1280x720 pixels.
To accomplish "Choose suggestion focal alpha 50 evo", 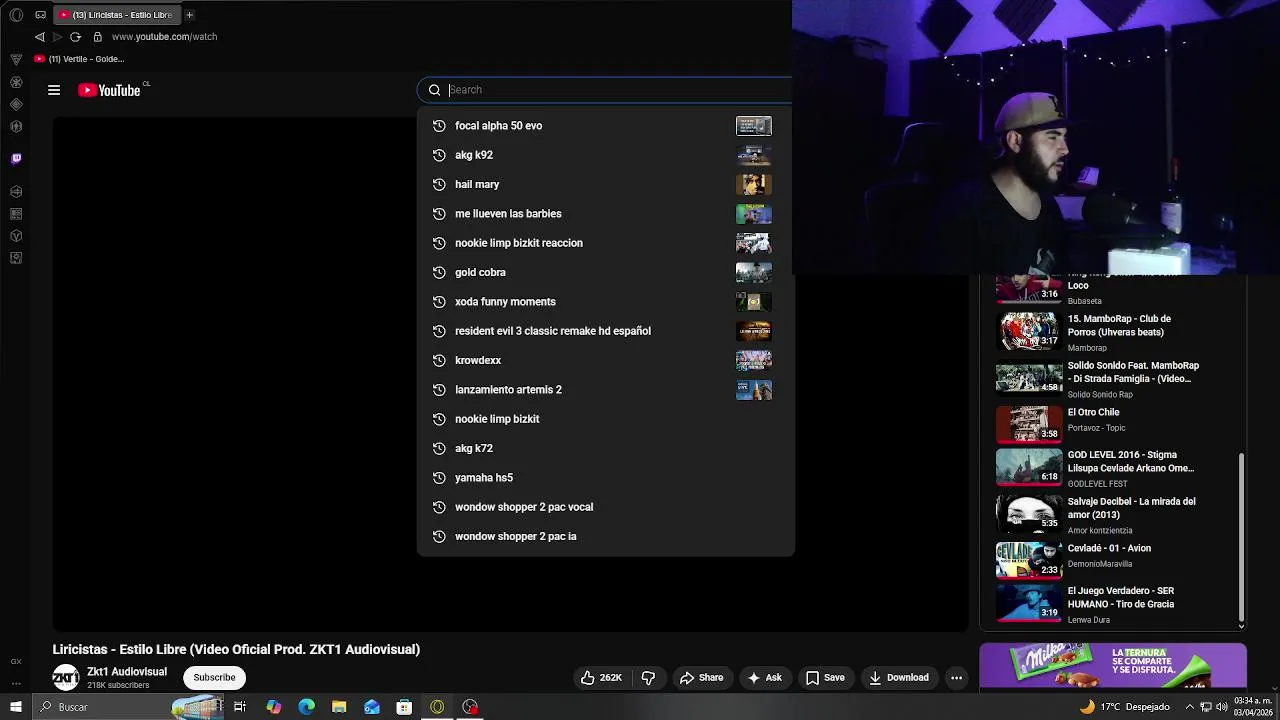I will click(605, 126).
